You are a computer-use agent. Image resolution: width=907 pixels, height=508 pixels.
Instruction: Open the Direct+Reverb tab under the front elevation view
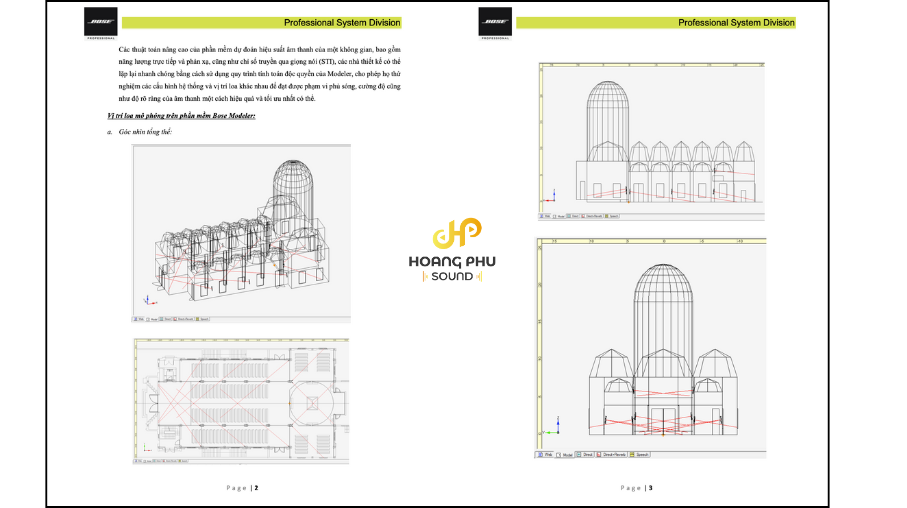click(612, 455)
